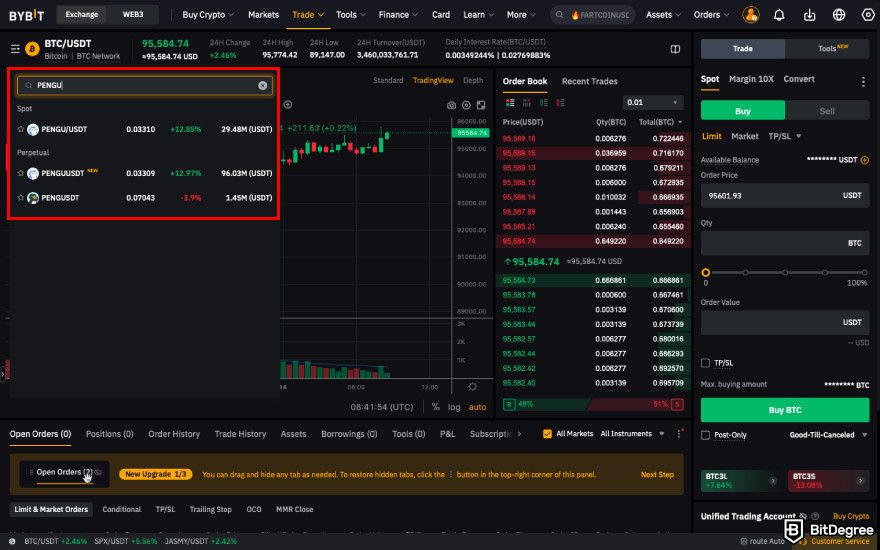The width and height of the screenshot is (880, 550).
Task: Show buy-only order book view
Action: click(543, 103)
